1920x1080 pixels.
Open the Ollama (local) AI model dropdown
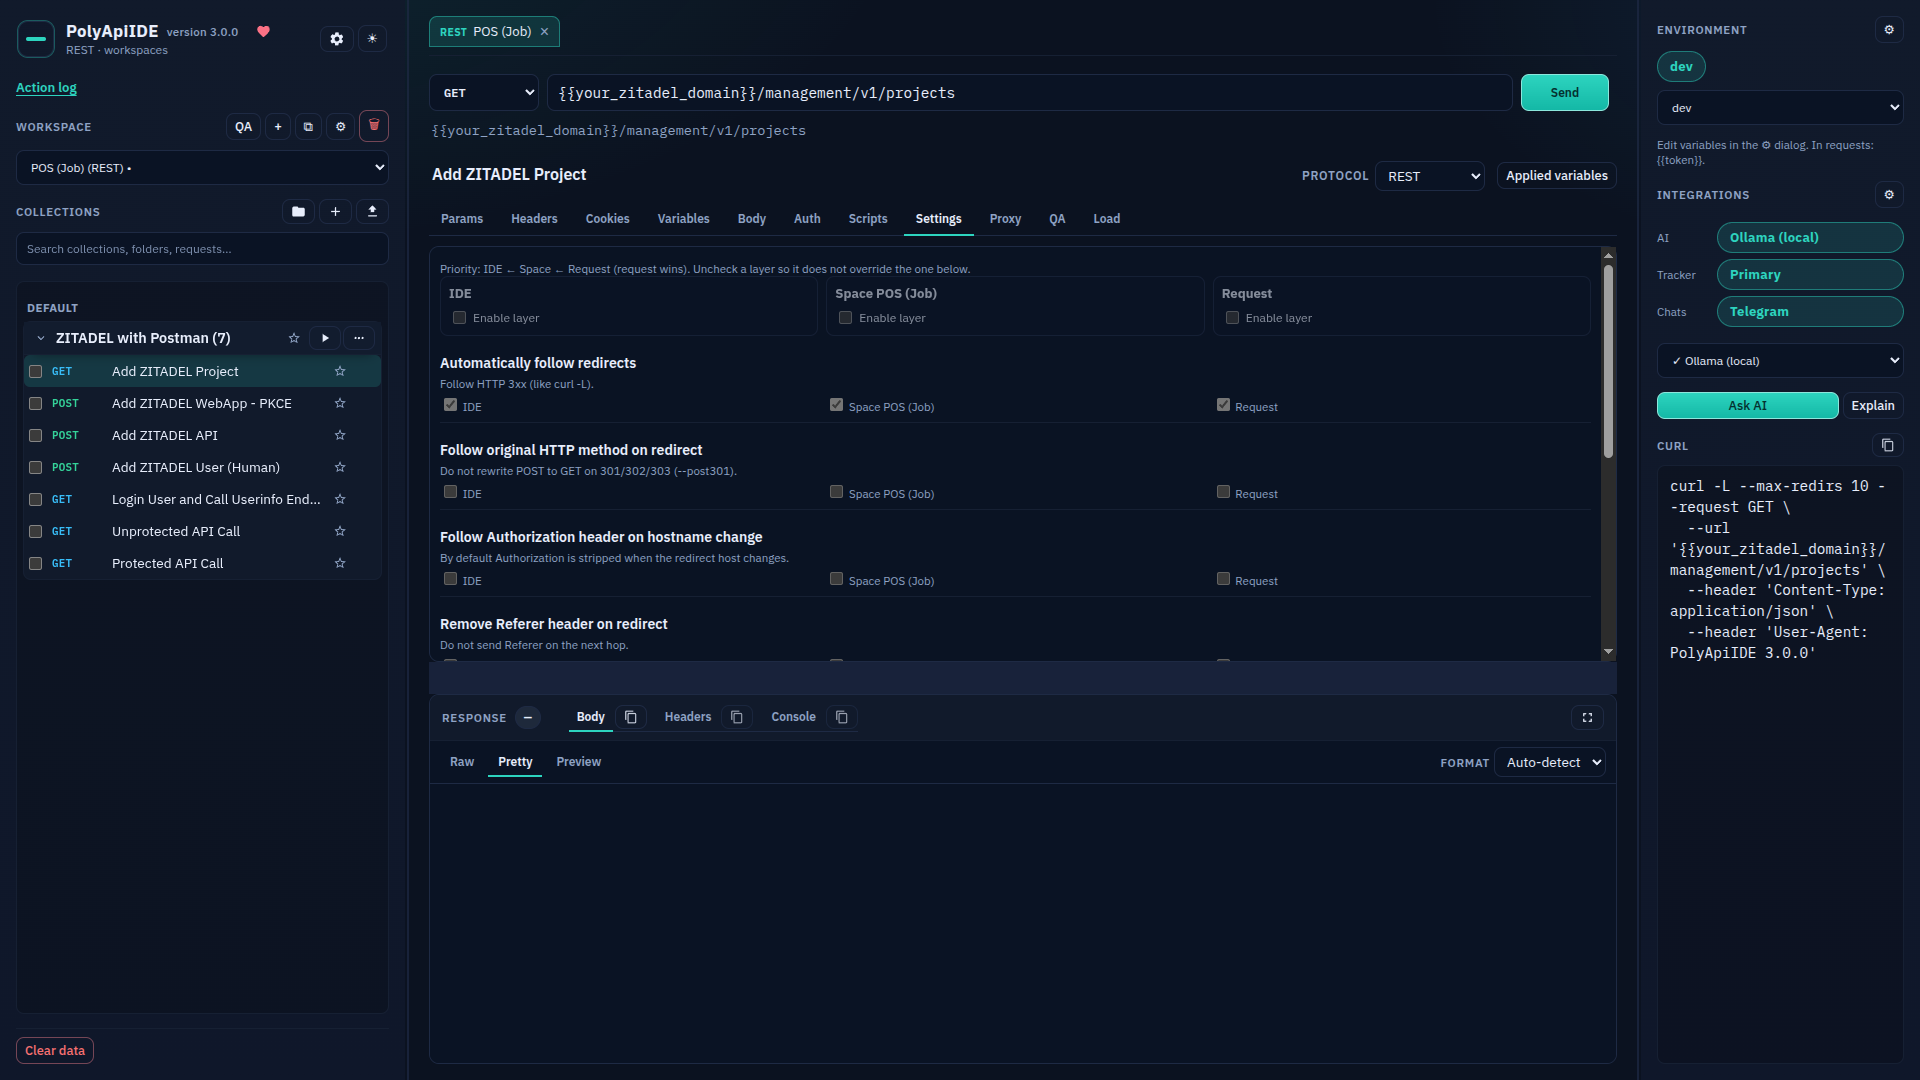point(1780,361)
